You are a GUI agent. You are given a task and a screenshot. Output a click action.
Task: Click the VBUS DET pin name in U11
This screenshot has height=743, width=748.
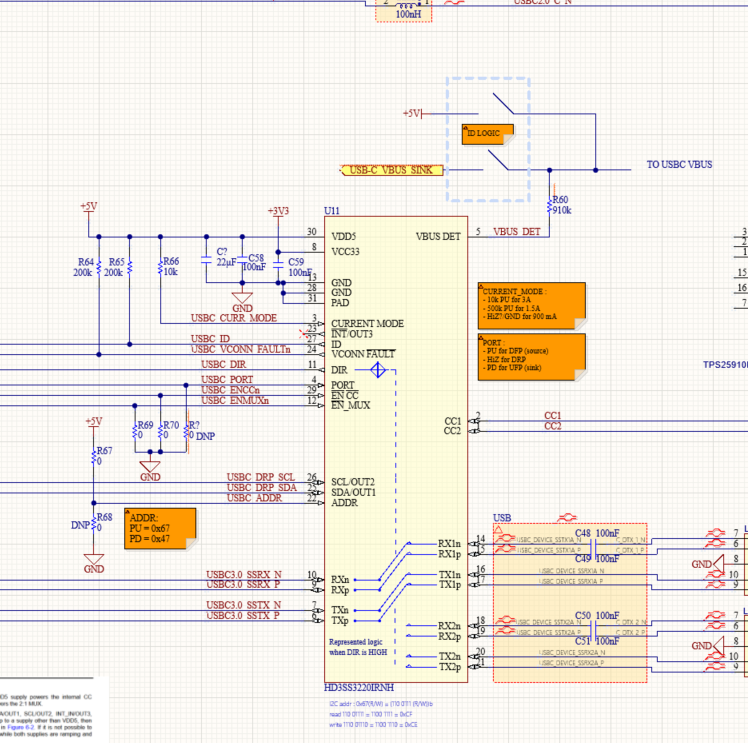(438, 237)
